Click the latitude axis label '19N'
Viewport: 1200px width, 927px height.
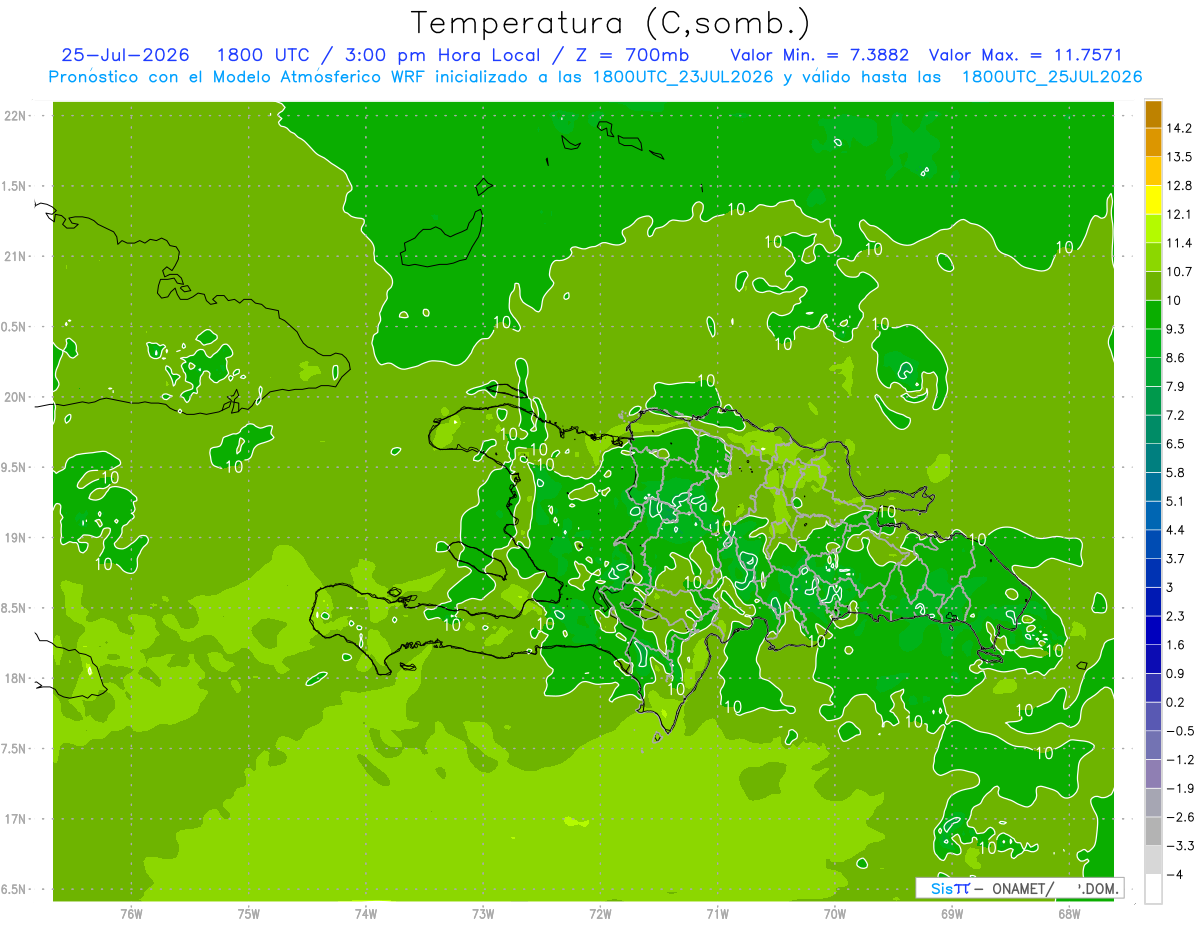(16, 538)
